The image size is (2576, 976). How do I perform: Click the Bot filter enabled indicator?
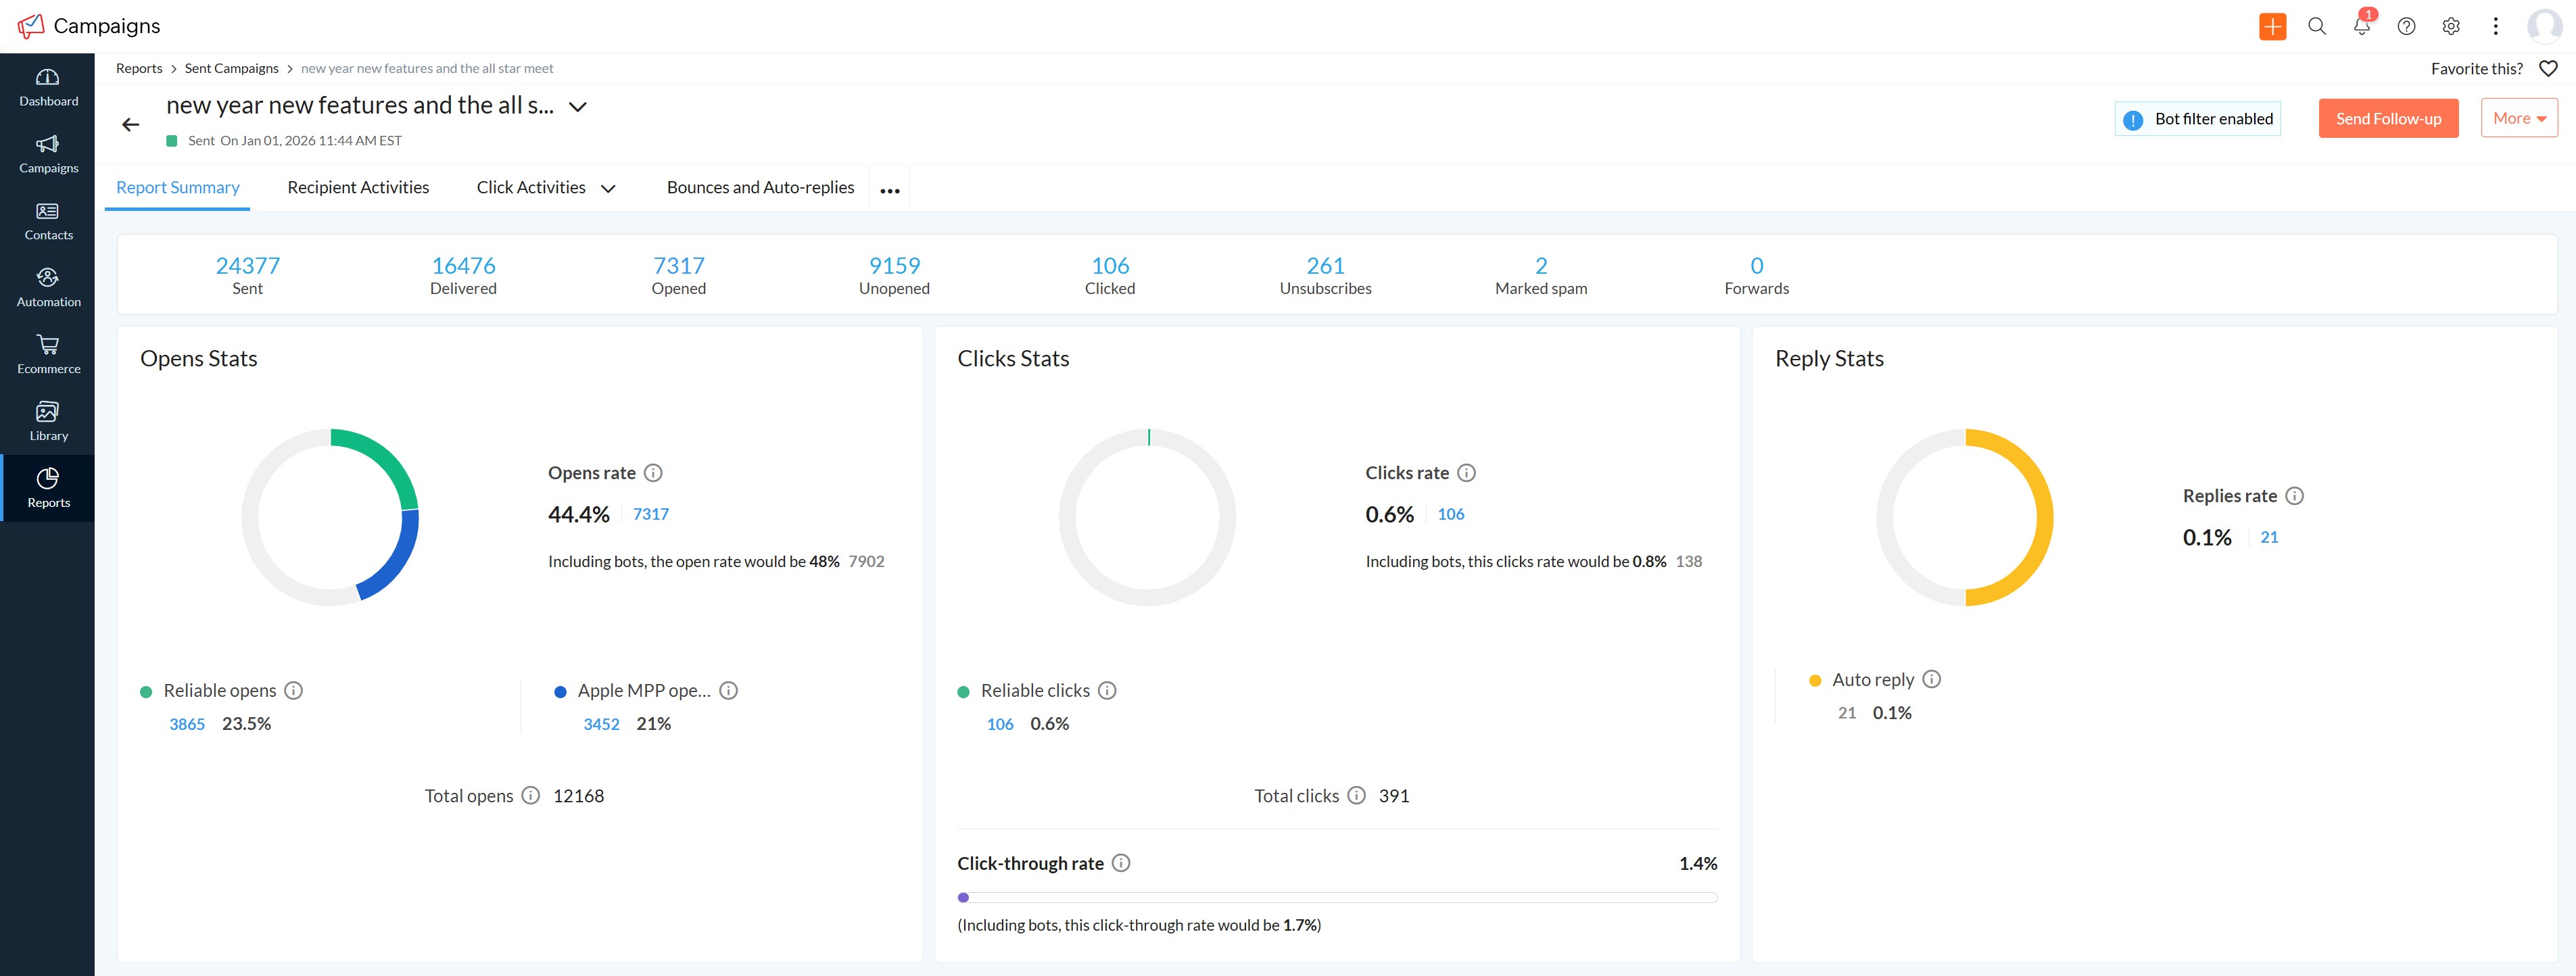(2197, 119)
